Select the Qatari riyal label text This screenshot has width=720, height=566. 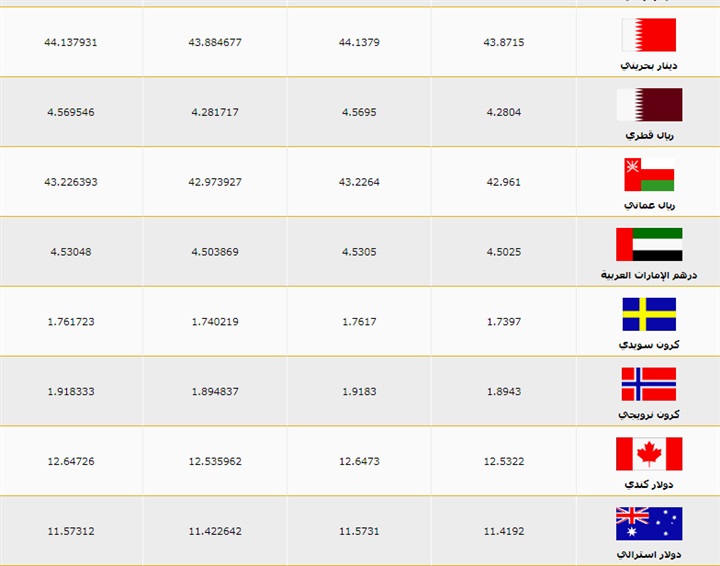(x=649, y=134)
